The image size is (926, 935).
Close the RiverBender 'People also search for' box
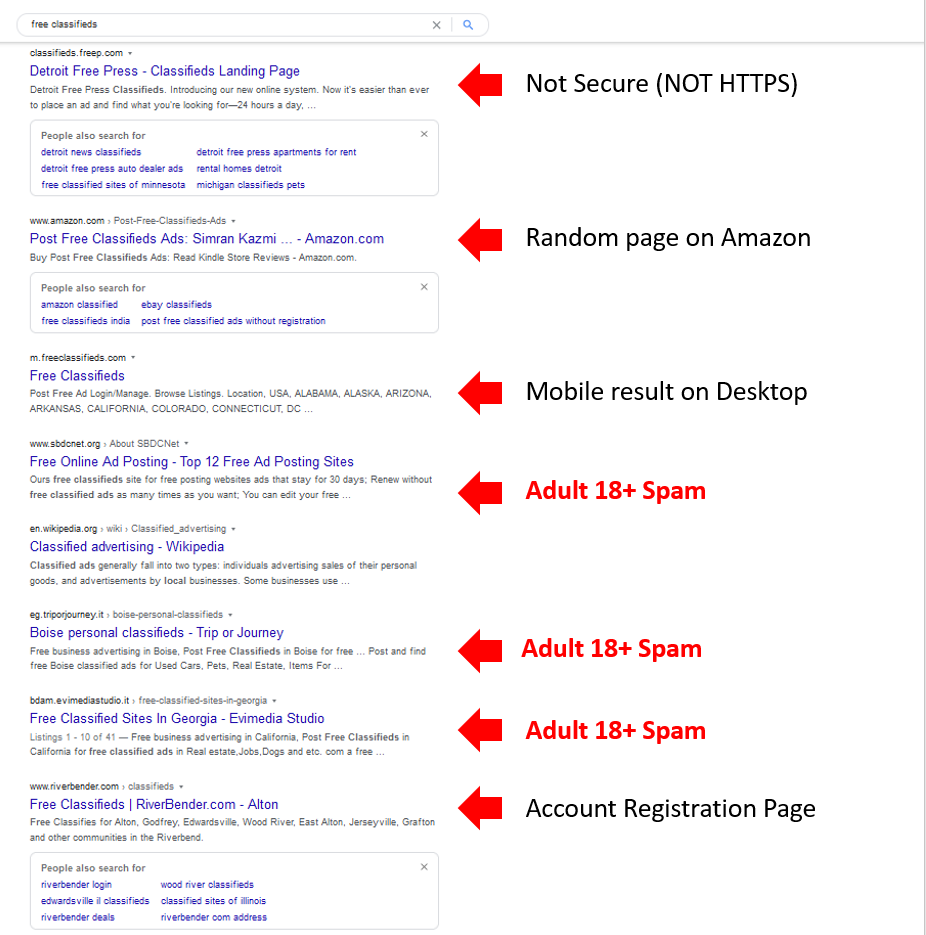pos(424,867)
